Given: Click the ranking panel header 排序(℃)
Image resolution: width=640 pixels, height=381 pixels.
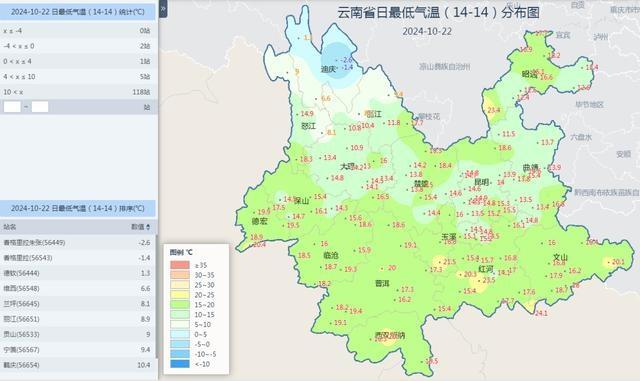Looking at the screenshot, I should click(x=78, y=208).
